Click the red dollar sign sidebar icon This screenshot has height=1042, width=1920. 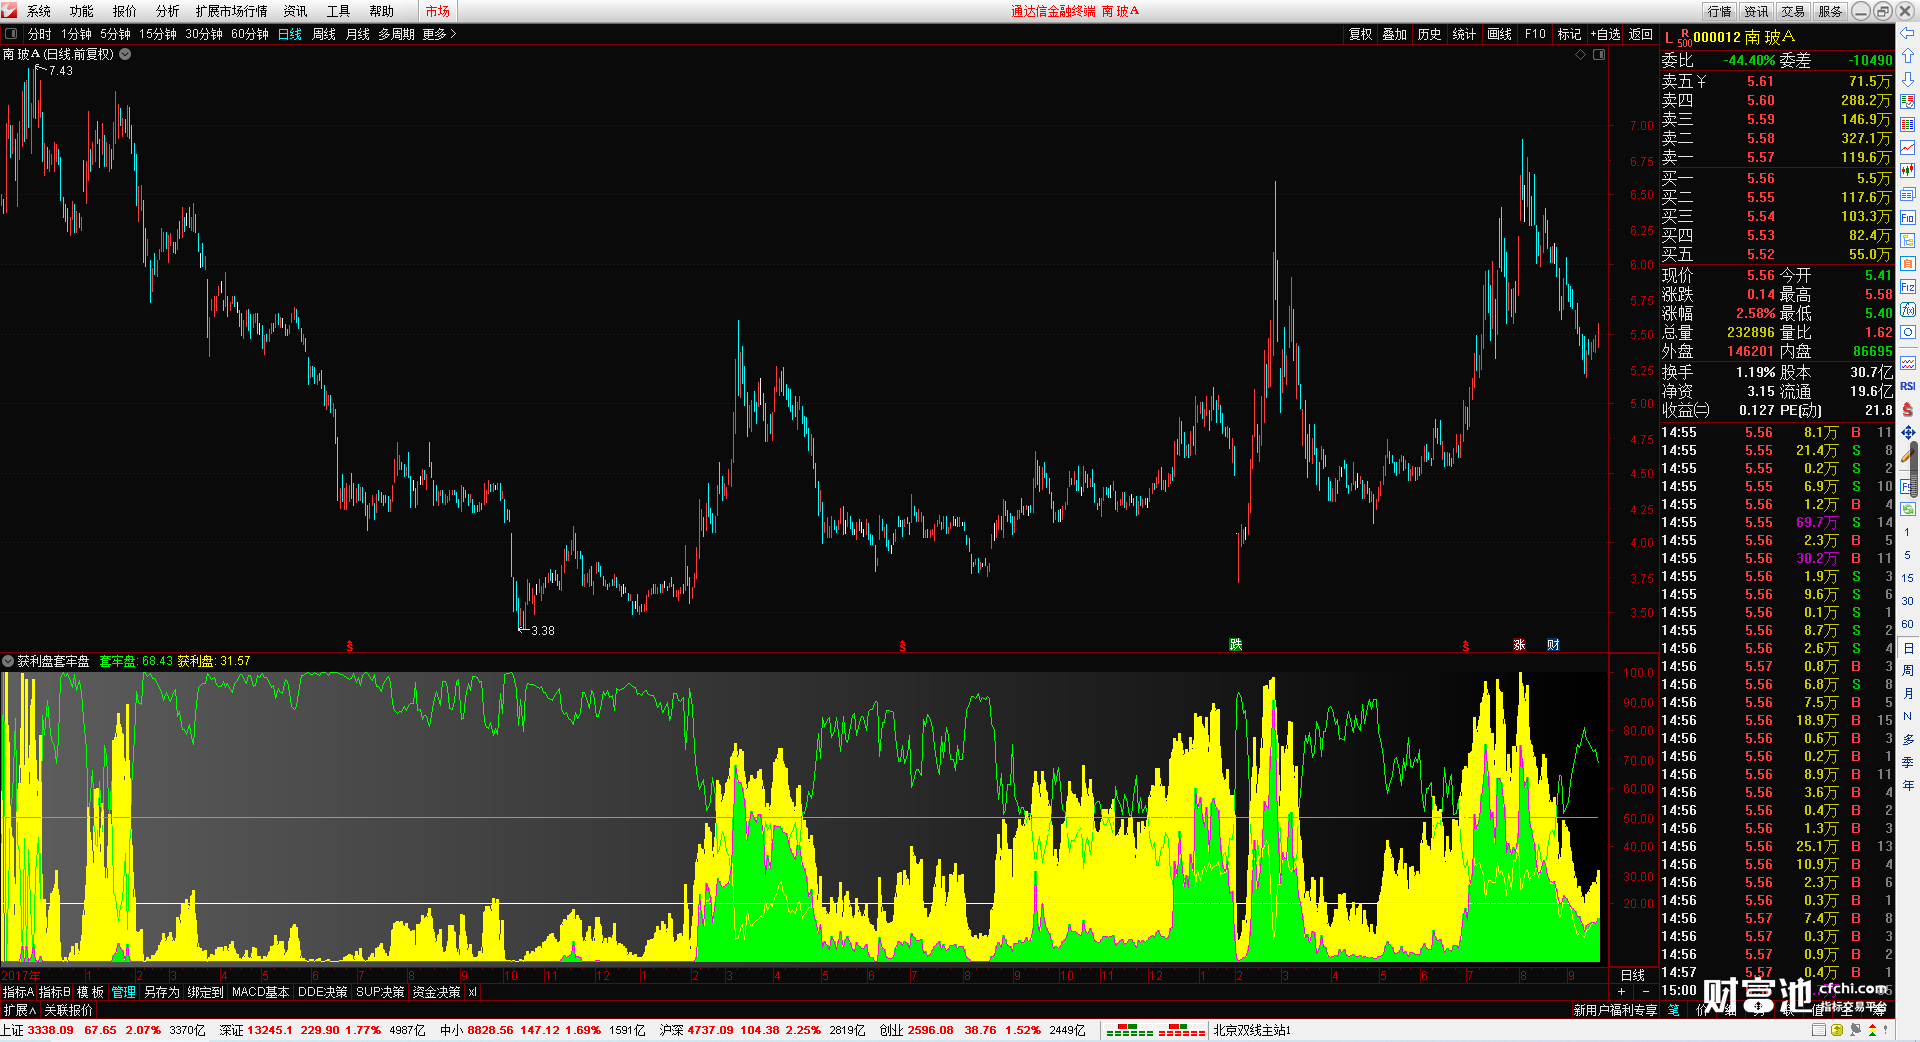coord(1908,409)
